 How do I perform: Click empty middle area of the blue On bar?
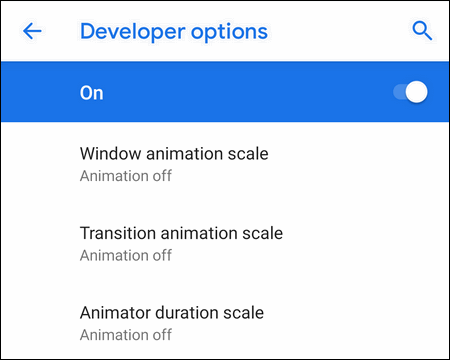[x=247, y=92]
